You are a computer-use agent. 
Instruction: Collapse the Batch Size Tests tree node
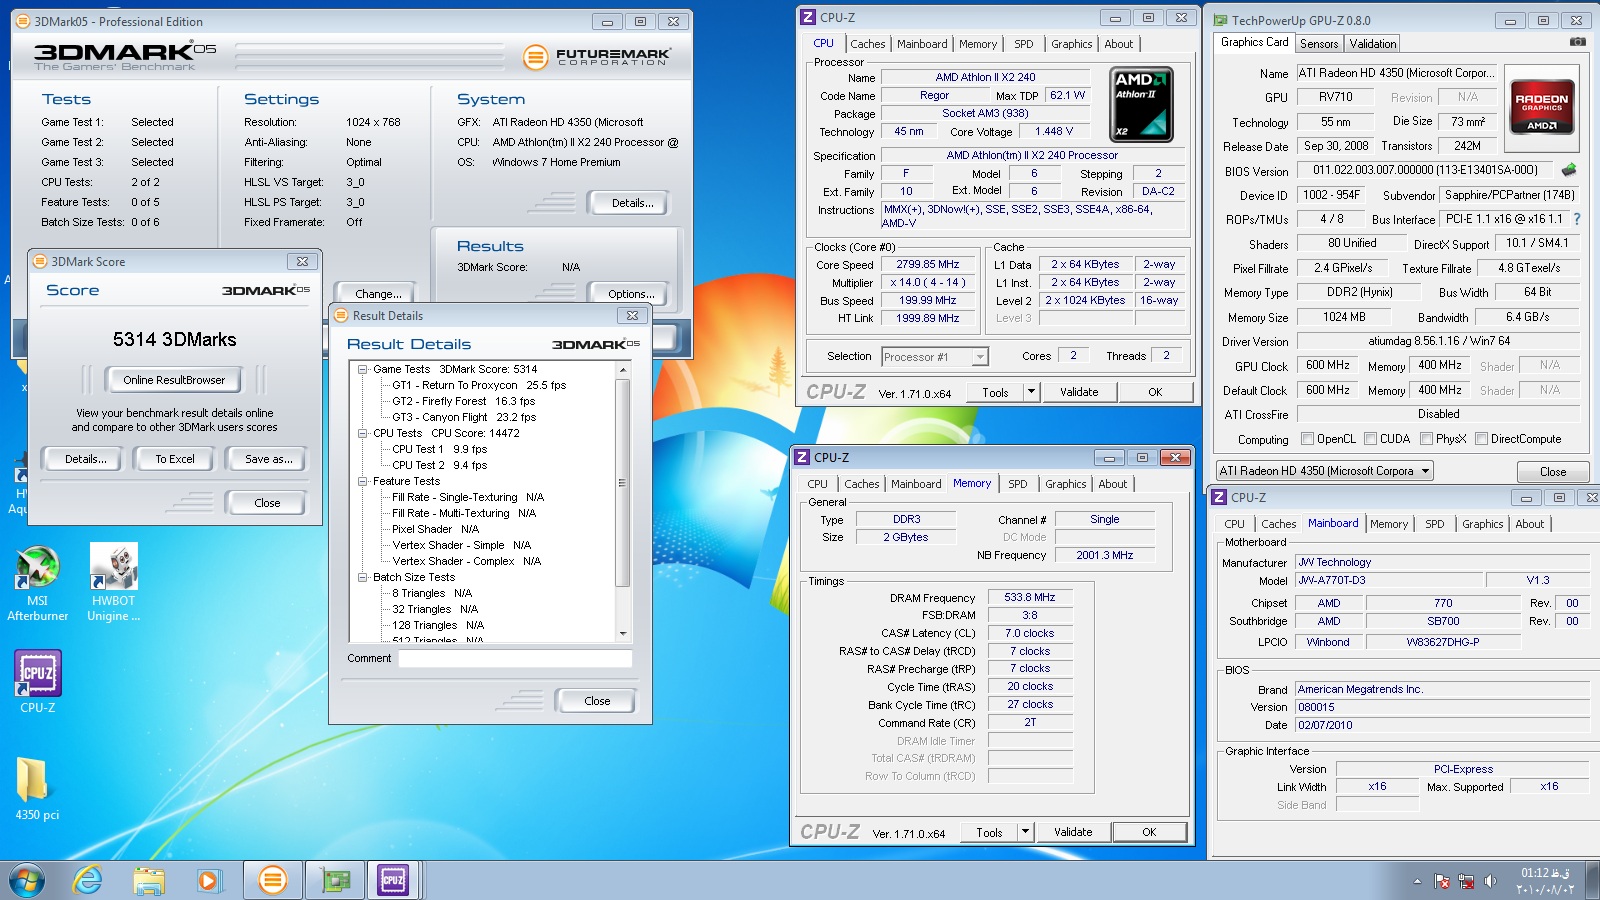click(x=363, y=577)
